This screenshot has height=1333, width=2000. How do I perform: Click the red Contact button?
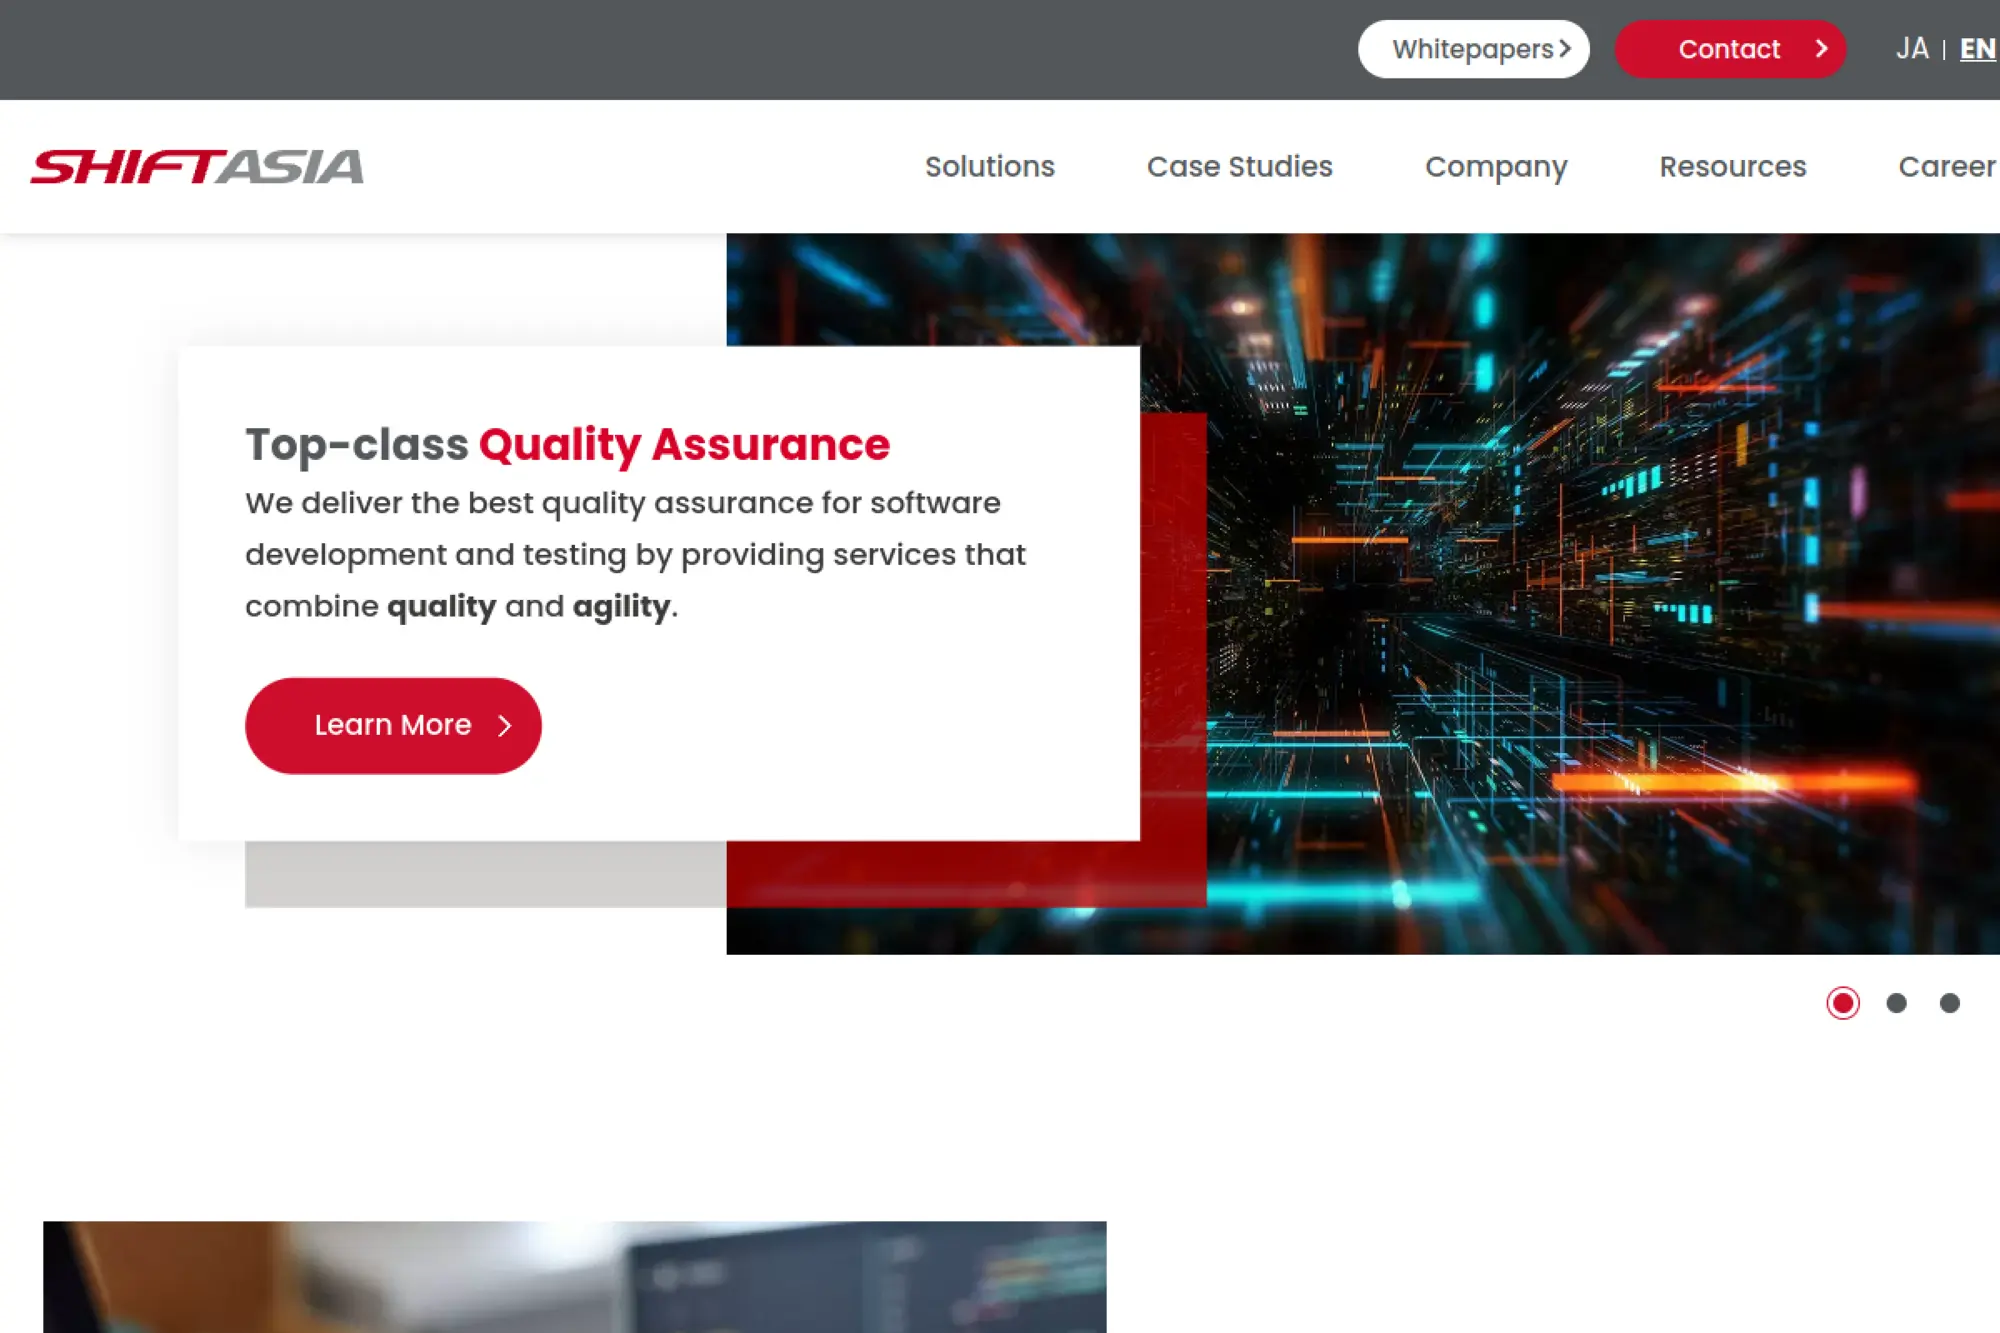click(x=1728, y=49)
